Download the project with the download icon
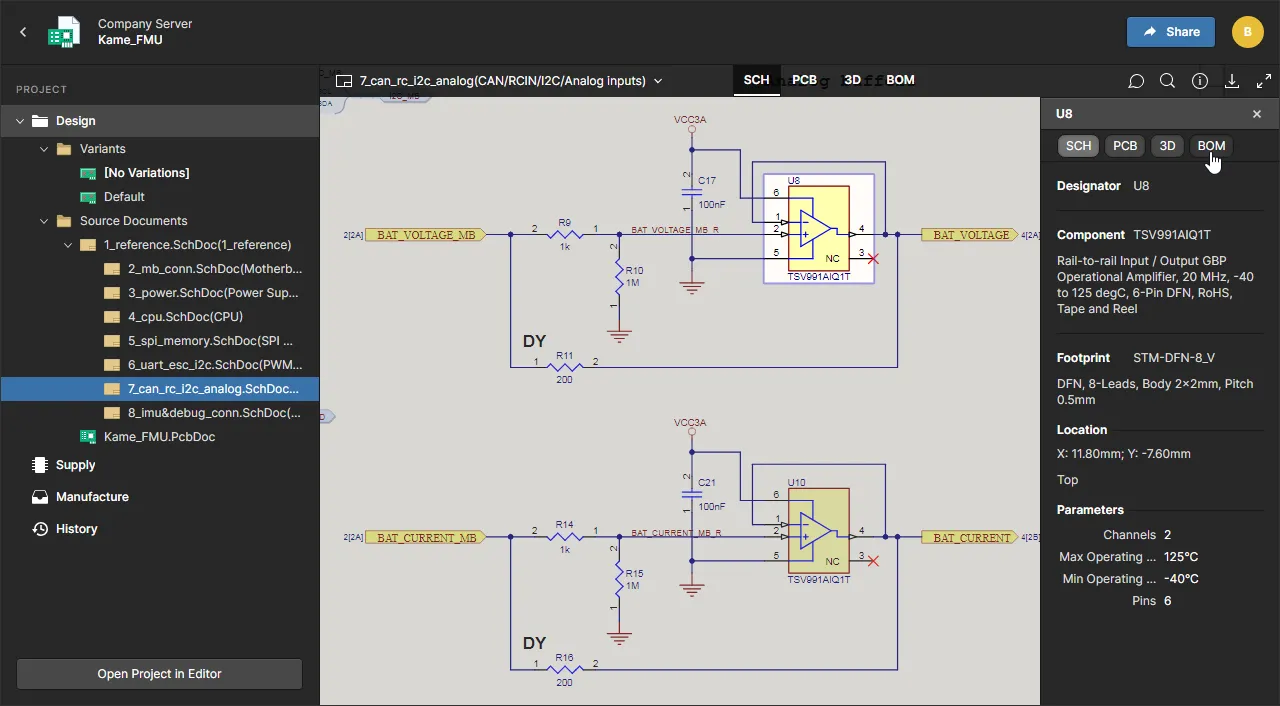This screenshot has width=1280, height=706. [1232, 81]
